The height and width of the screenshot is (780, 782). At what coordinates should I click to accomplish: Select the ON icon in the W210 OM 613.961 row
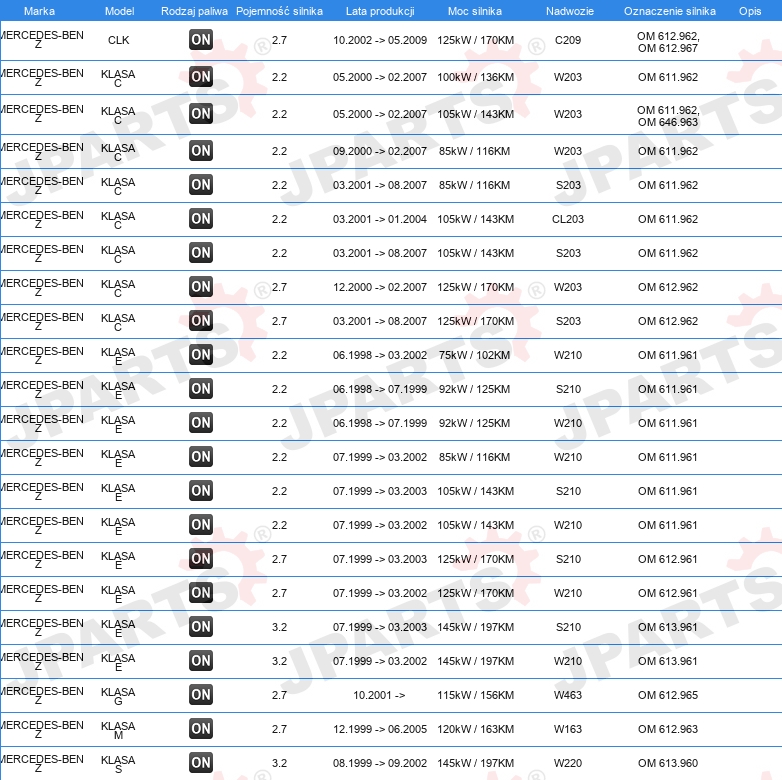pyautogui.click(x=201, y=661)
